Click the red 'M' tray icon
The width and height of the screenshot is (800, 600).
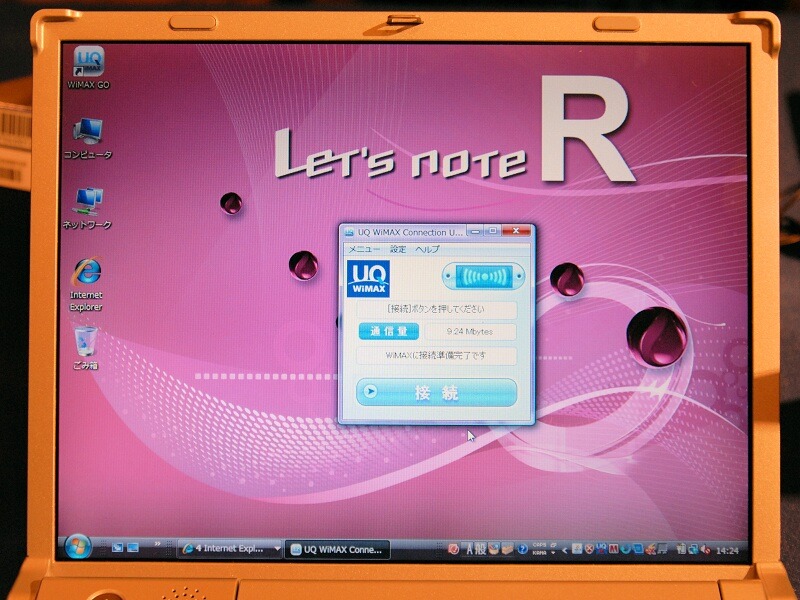pyautogui.click(x=614, y=549)
